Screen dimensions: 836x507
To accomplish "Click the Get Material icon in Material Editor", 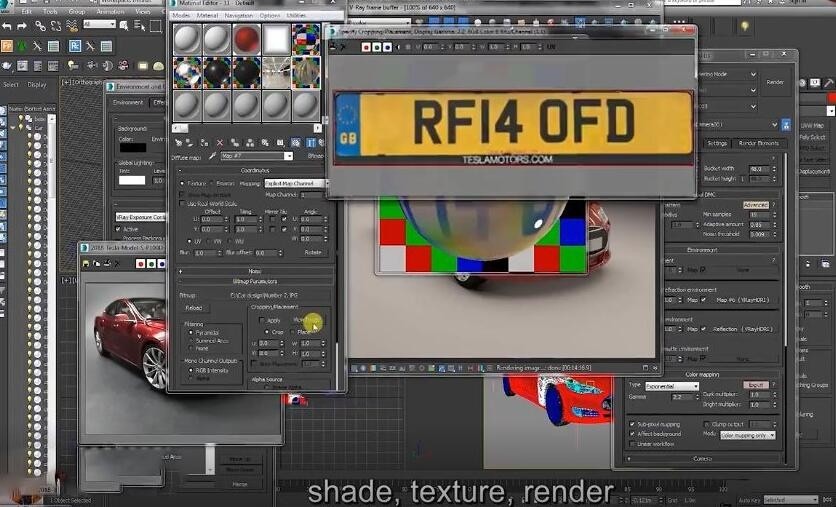I will [x=179, y=142].
